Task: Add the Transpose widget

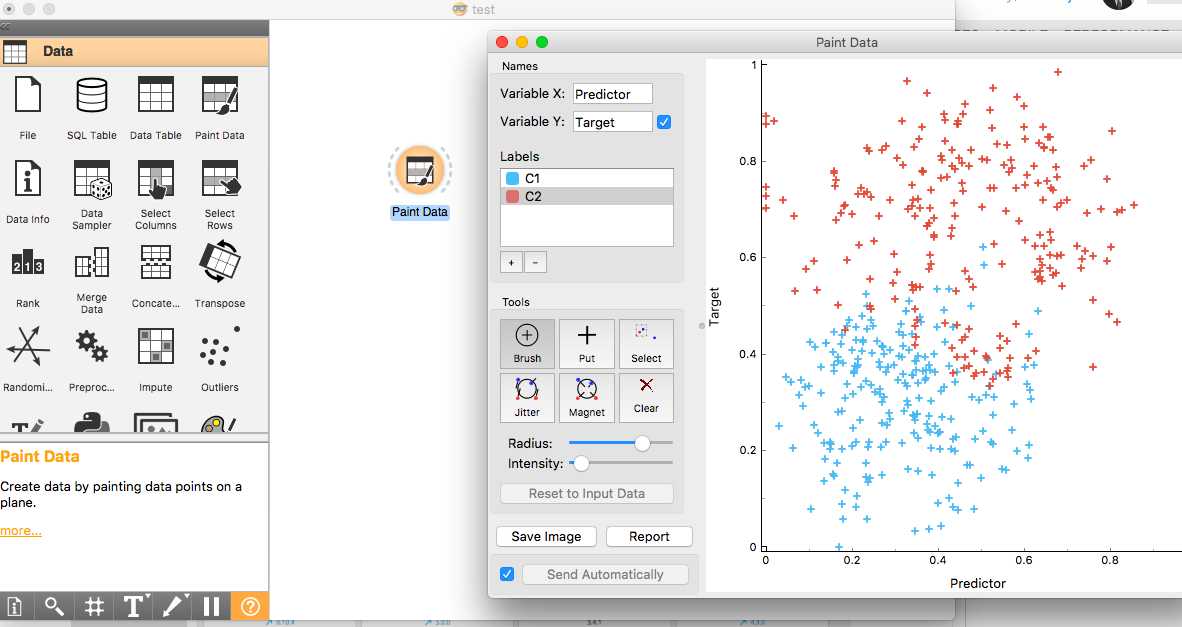Action: pyautogui.click(x=219, y=274)
